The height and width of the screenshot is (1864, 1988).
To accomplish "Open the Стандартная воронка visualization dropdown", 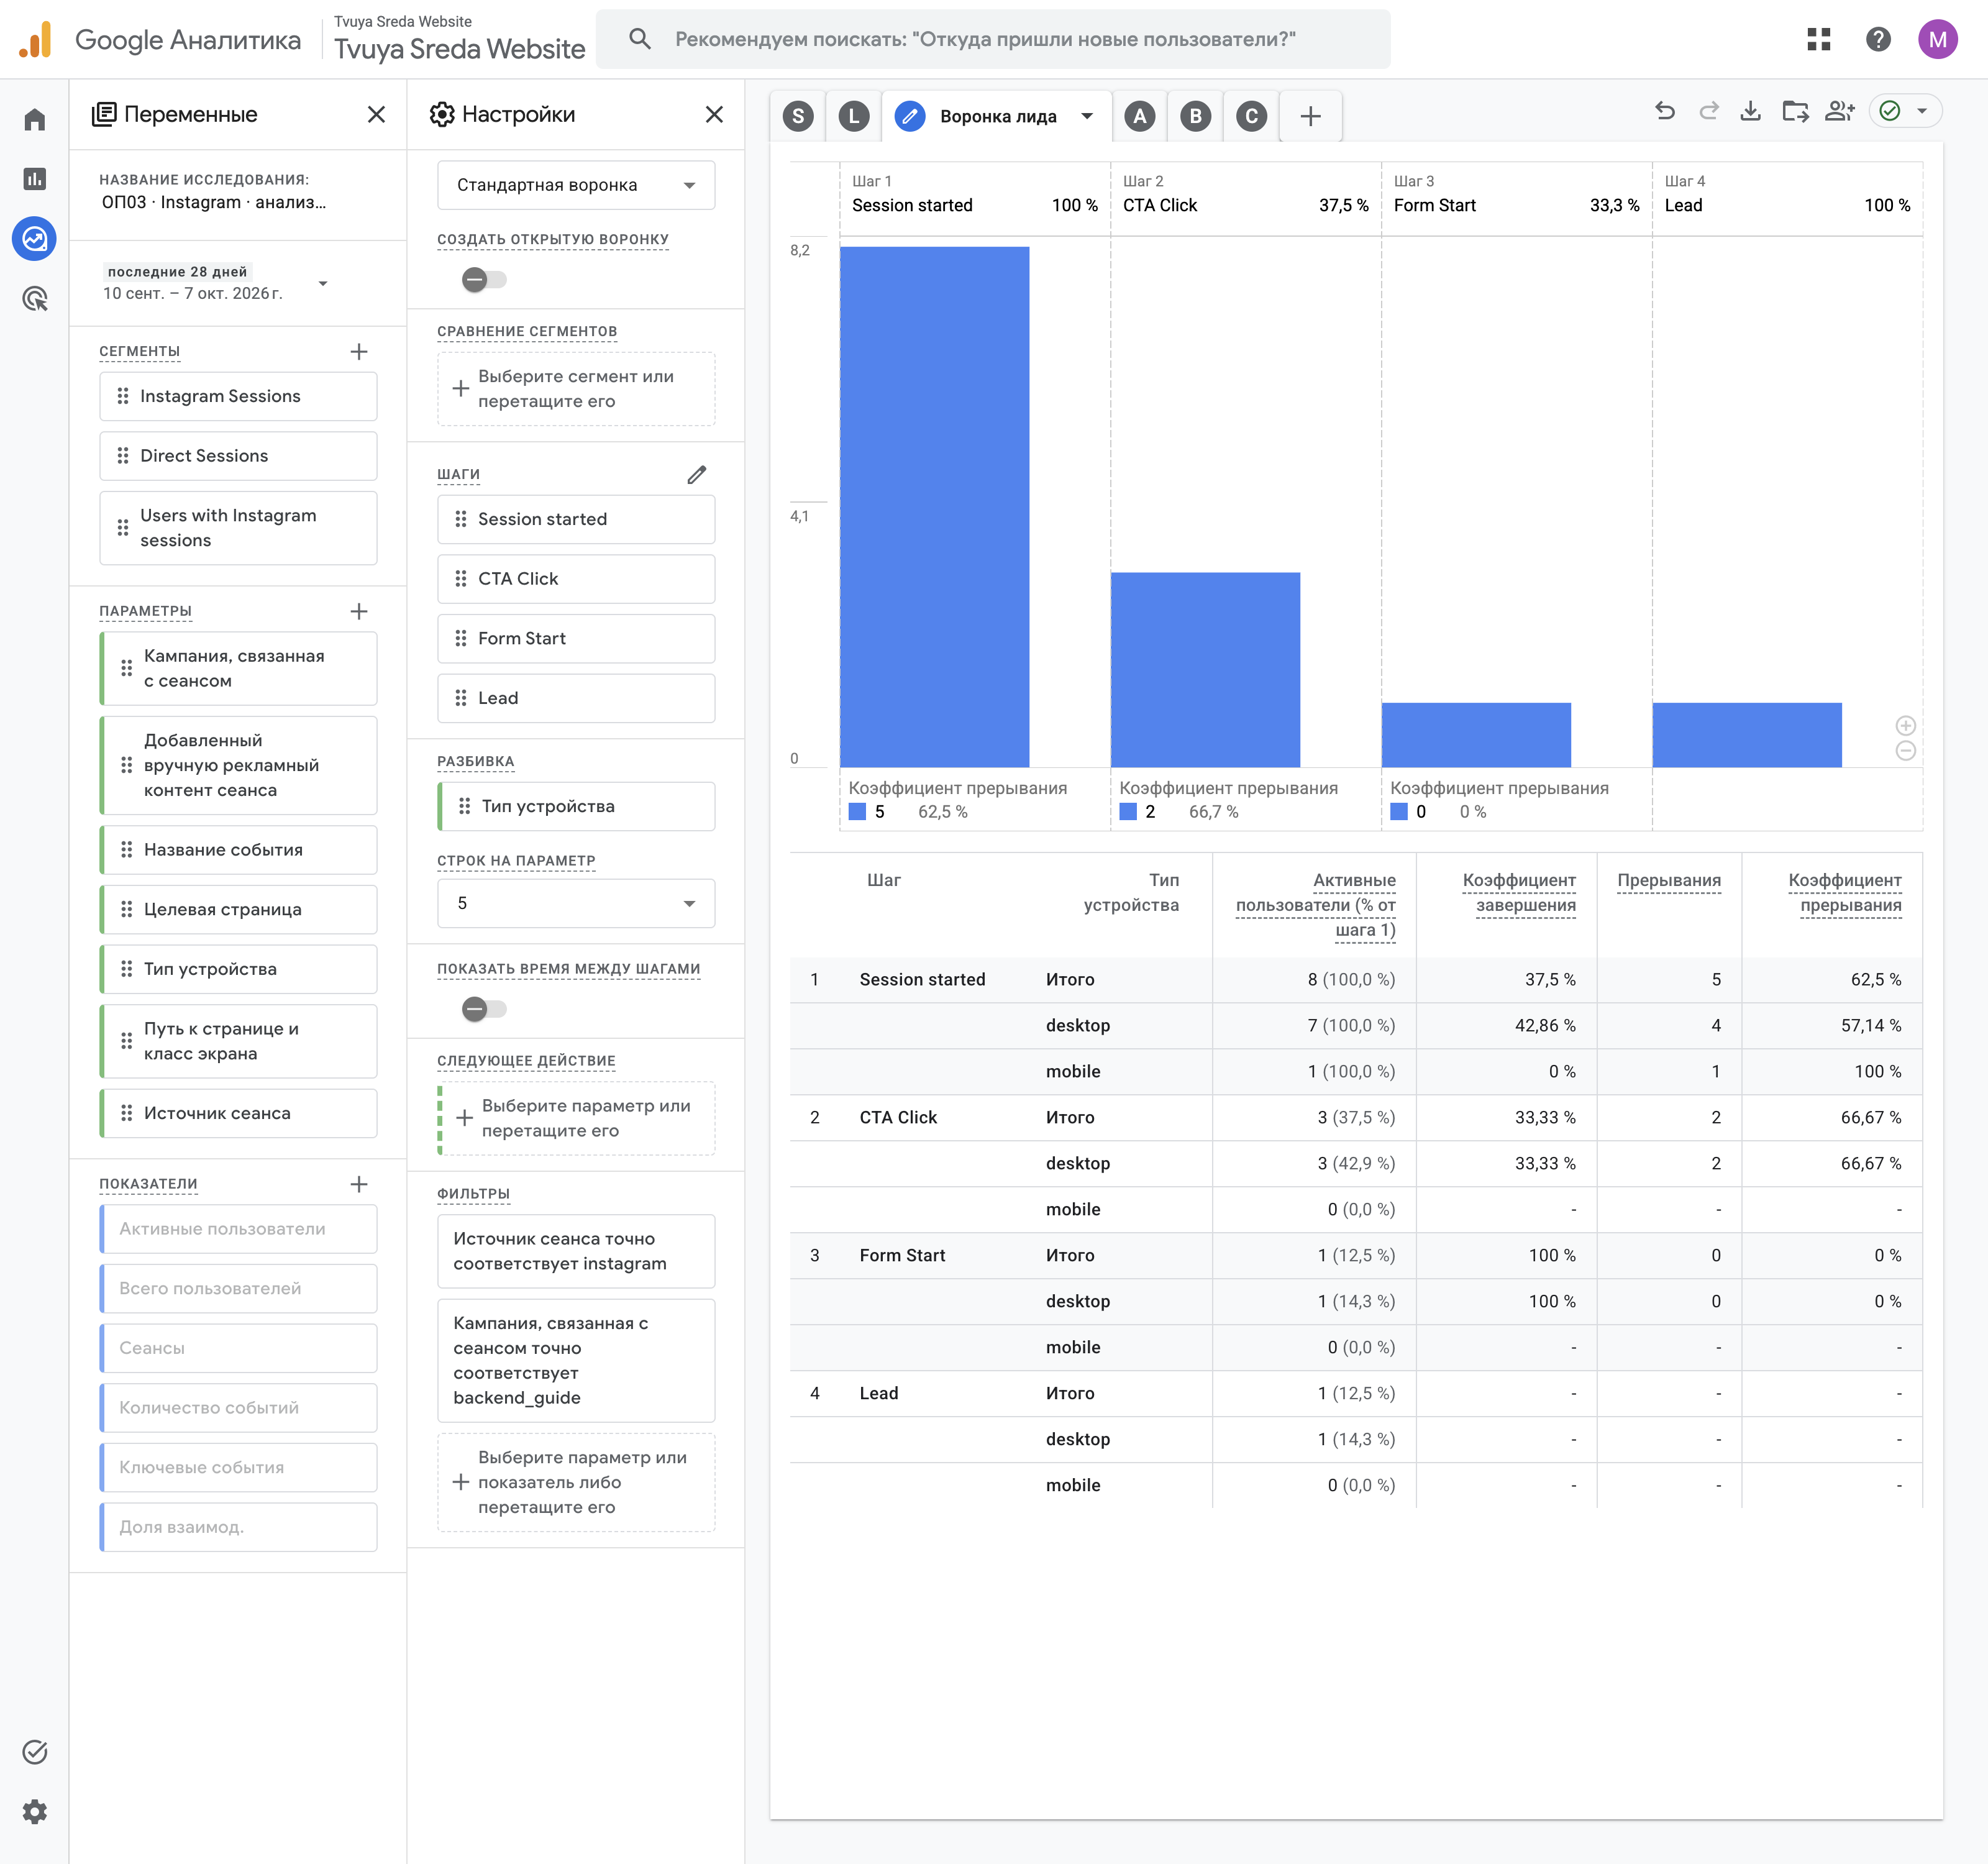I will (576, 185).
